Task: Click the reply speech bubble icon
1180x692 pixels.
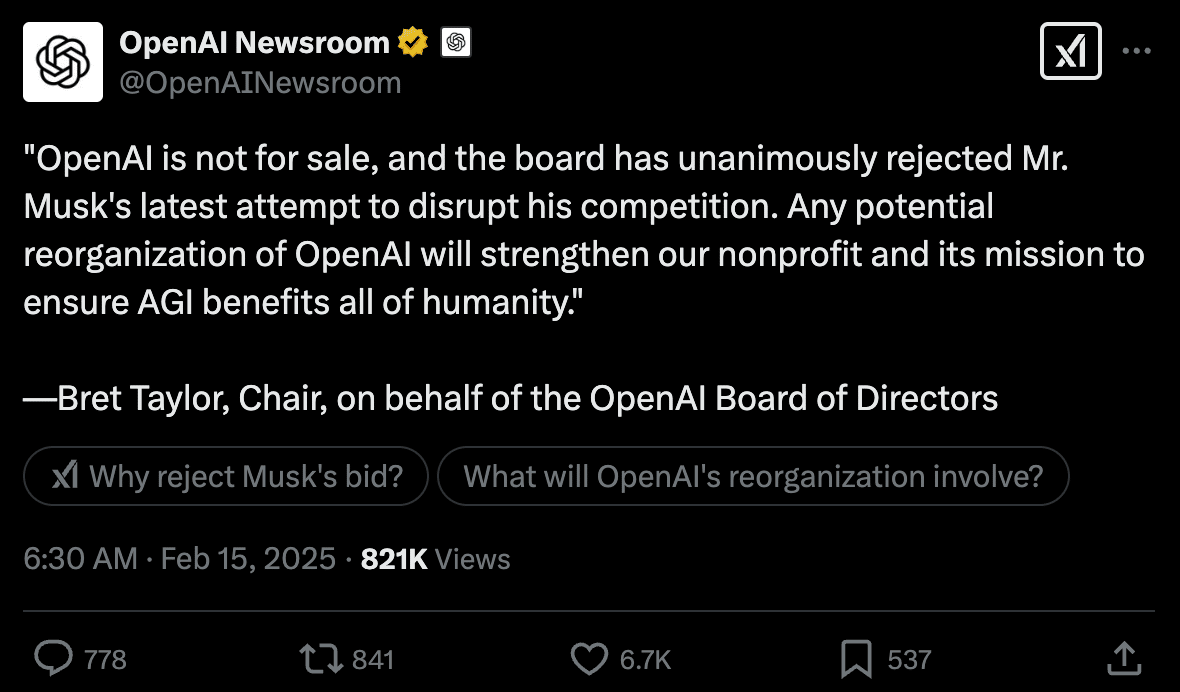Action: pyautogui.click(x=53, y=658)
